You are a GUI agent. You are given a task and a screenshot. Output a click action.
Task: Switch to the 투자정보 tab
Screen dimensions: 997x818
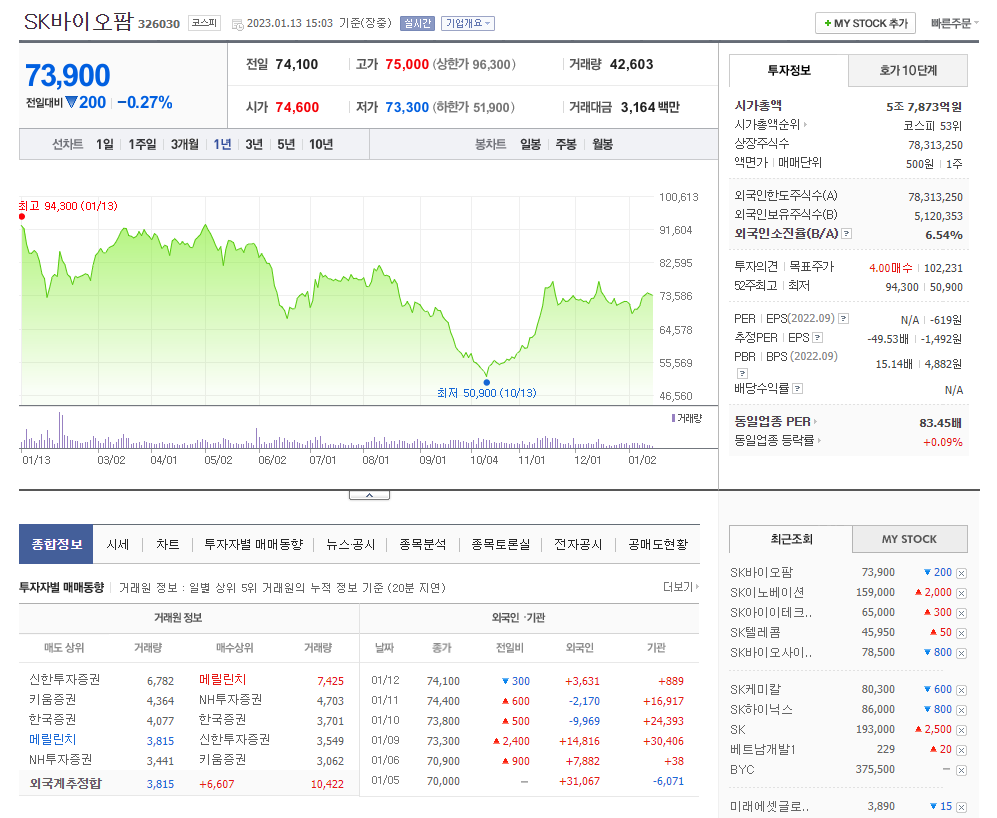click(788, 71)
